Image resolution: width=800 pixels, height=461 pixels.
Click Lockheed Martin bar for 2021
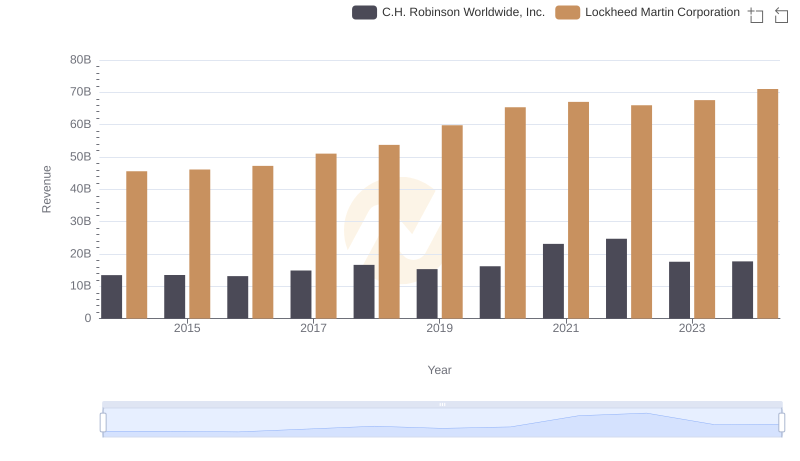(579, 210)
